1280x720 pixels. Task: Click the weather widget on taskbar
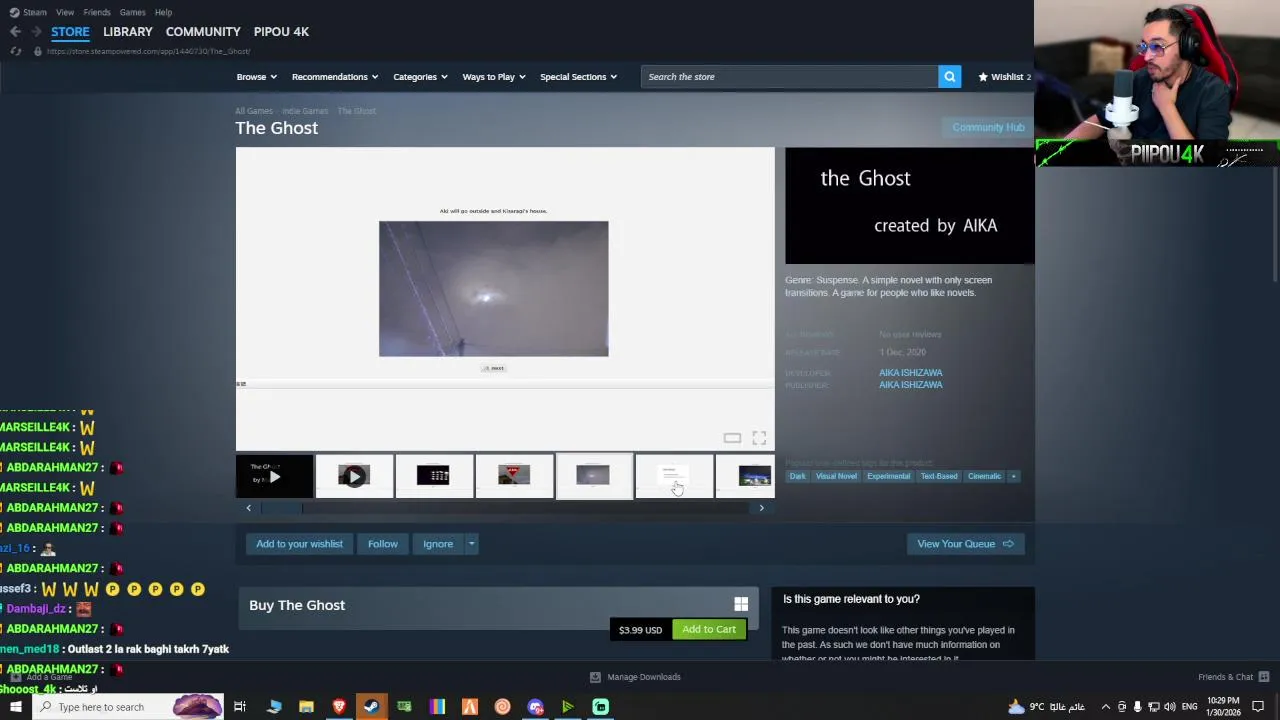(x=1045, y=707)
